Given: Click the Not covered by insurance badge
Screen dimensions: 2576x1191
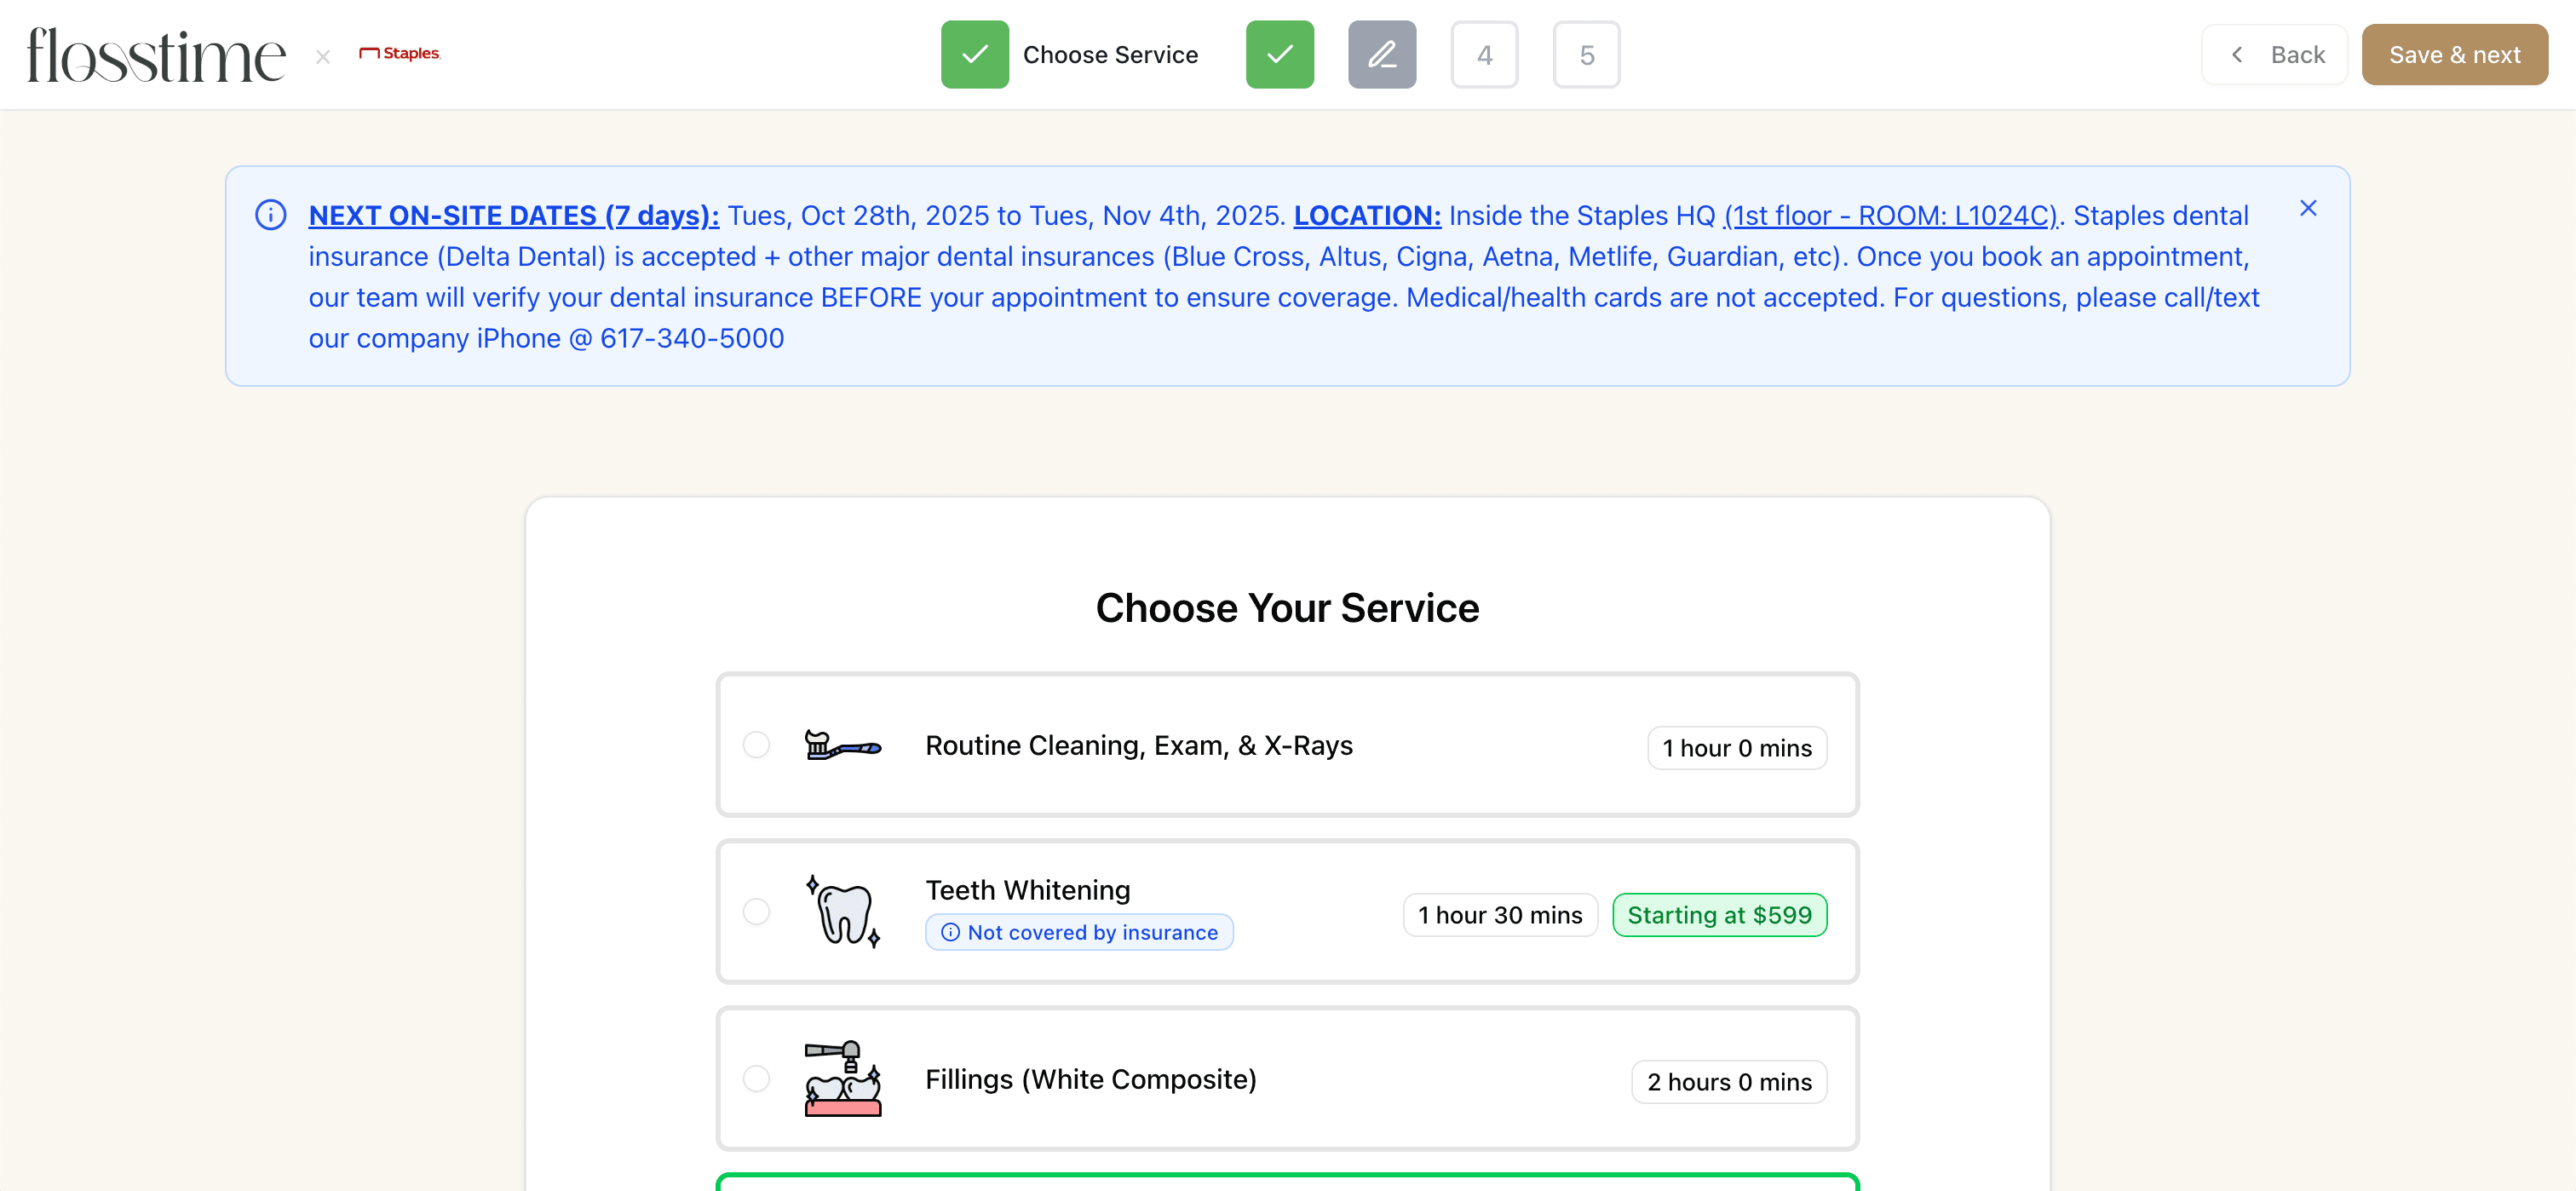Looking at the screenshot, I should pos(1079,932).
